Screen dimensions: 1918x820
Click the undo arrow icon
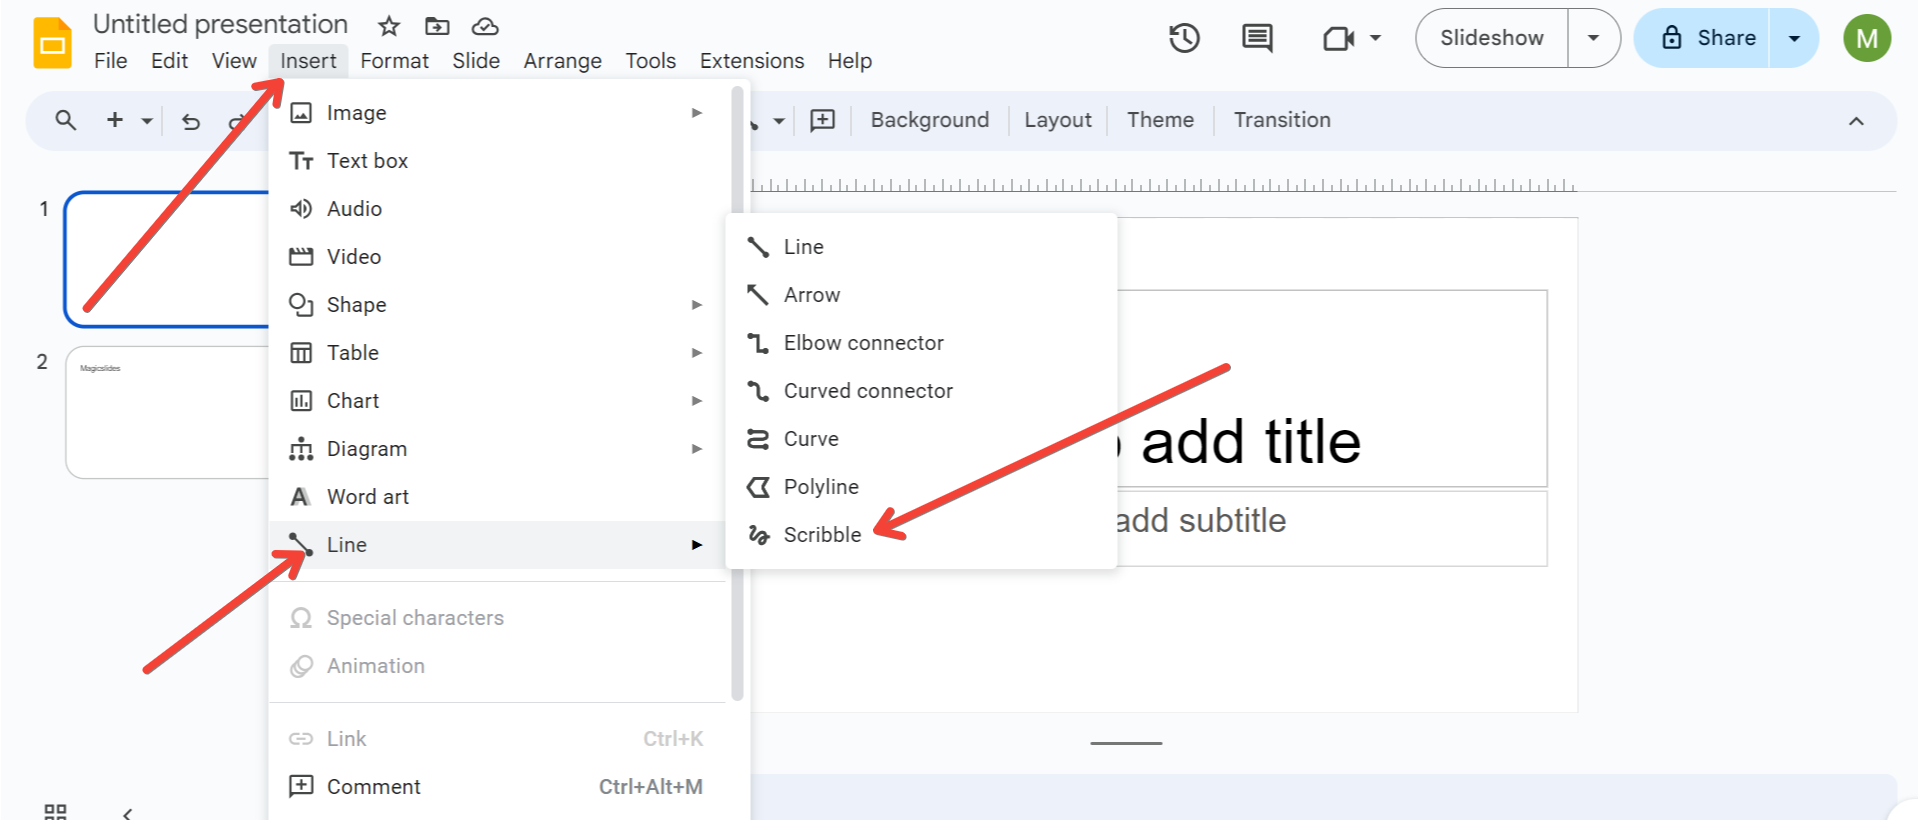coord(191,122)
